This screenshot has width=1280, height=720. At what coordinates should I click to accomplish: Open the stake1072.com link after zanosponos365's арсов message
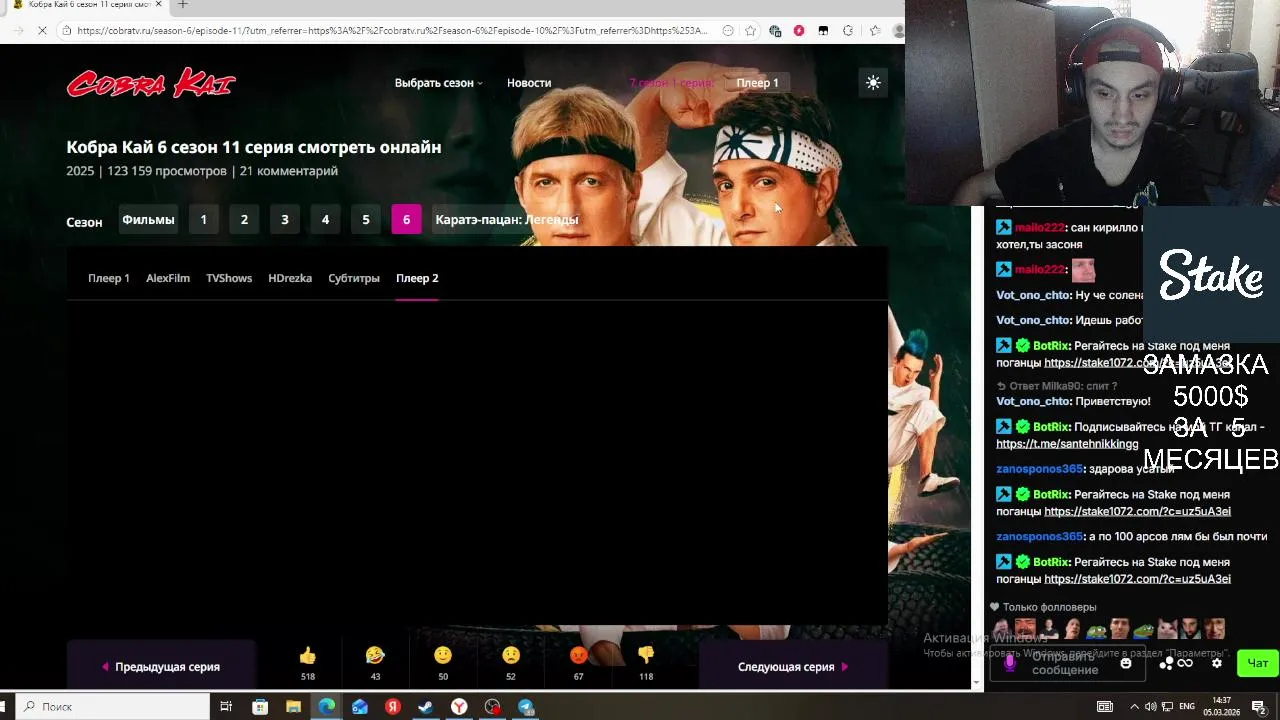(1137, 579)
